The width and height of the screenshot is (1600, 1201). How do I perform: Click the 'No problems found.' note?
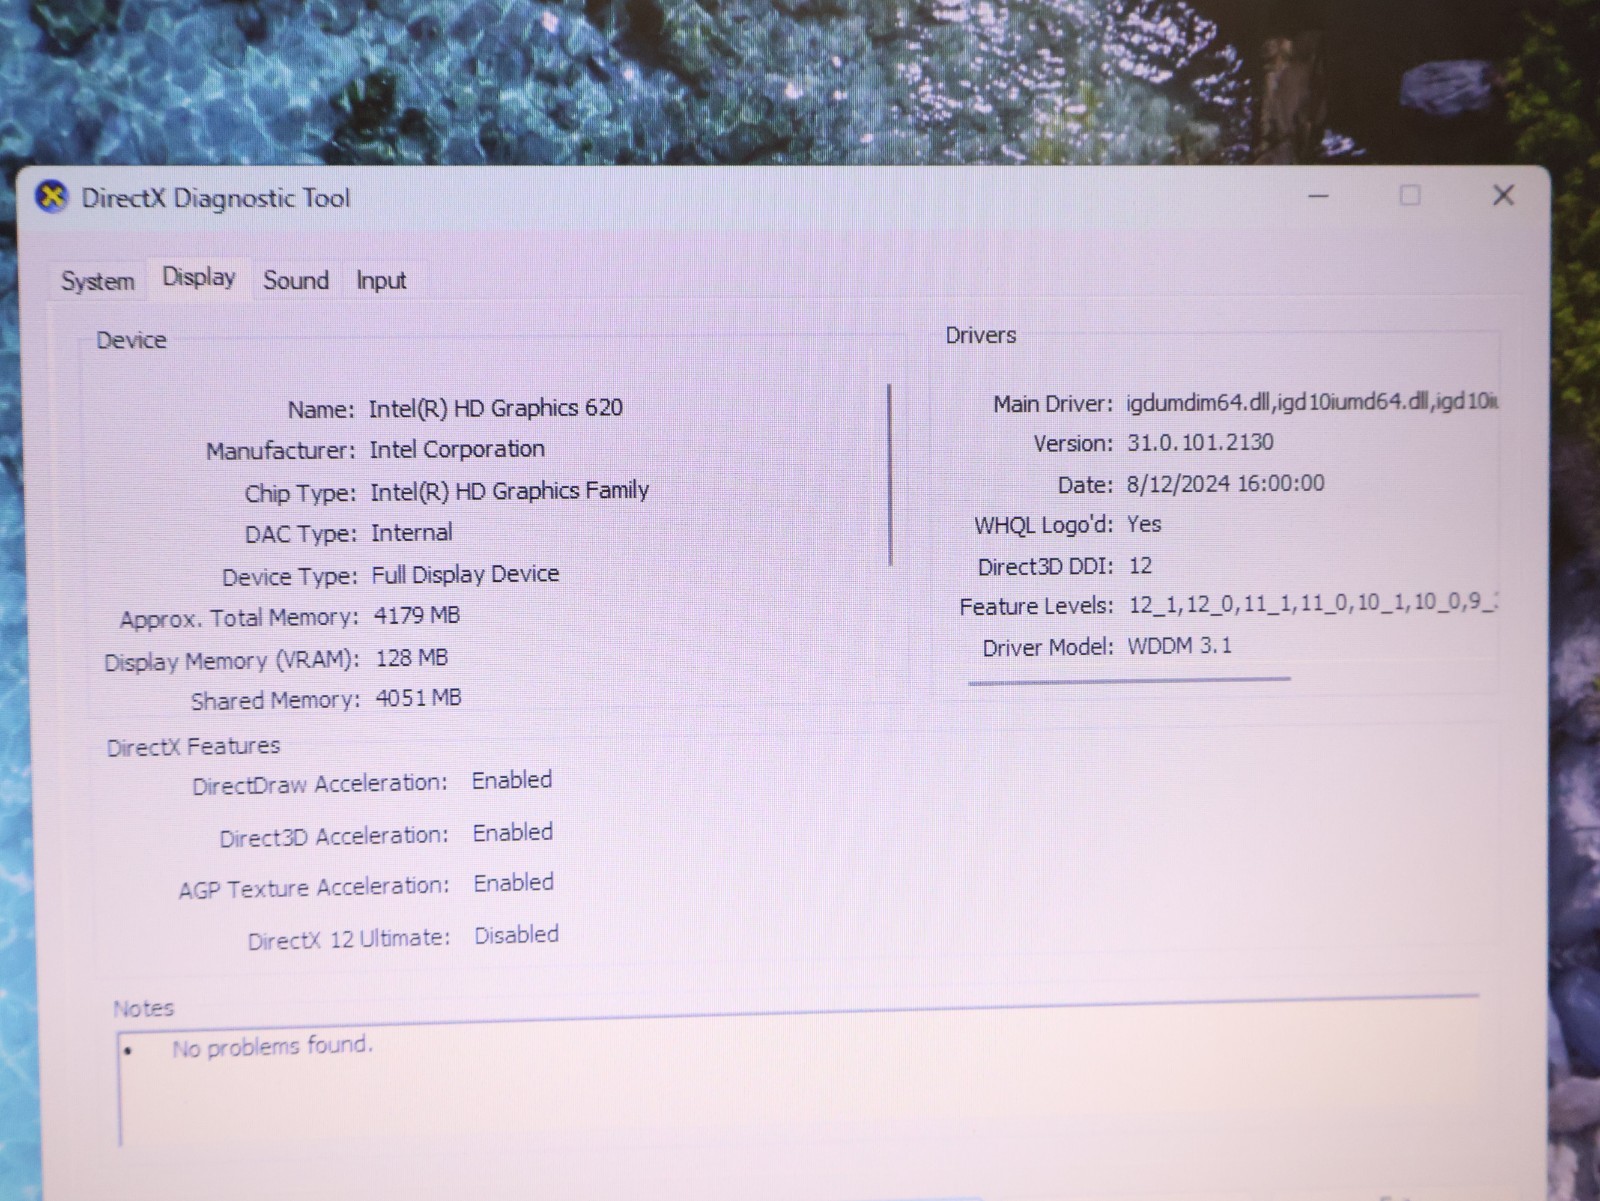coord(272,1047)
